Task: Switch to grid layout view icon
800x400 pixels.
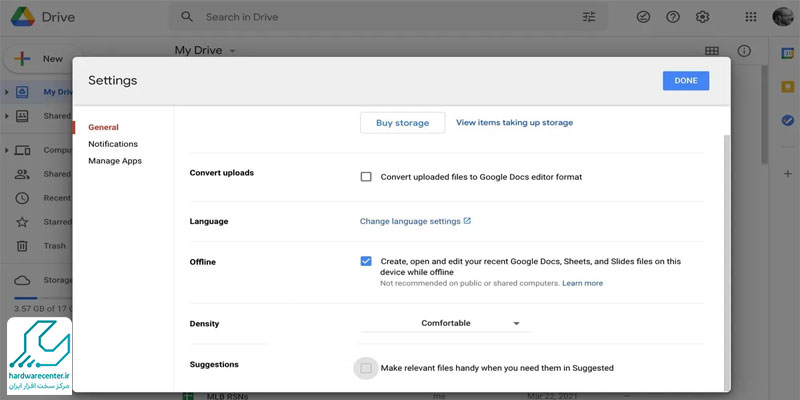Action: (712, 51)
